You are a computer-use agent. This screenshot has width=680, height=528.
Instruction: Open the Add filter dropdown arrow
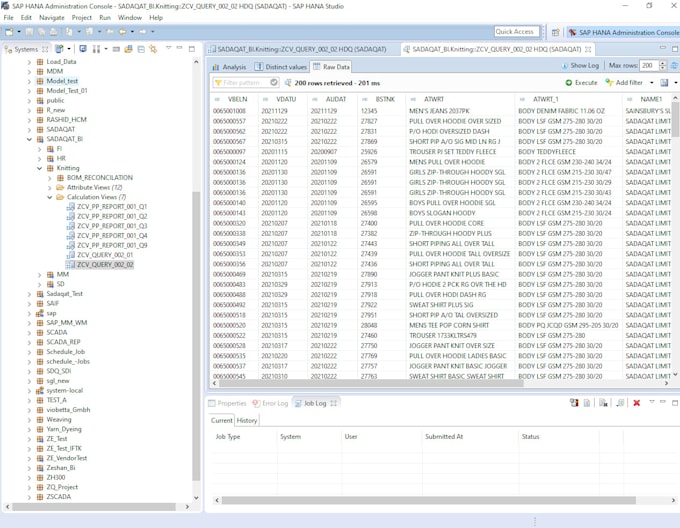click(x=651, y=82)
